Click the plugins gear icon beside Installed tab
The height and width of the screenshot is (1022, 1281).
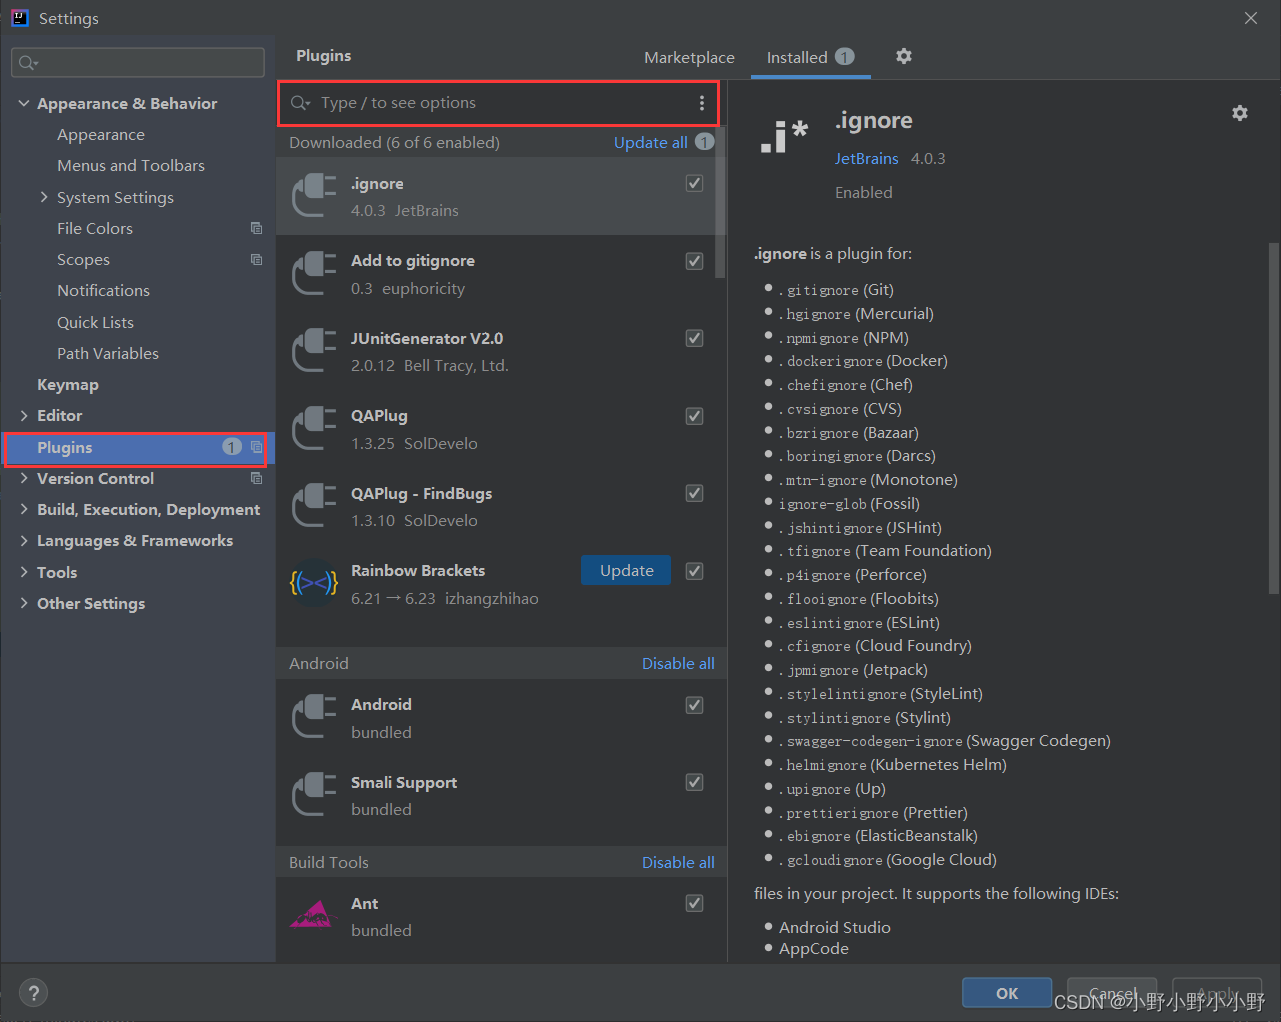click(x=904, y=56)
